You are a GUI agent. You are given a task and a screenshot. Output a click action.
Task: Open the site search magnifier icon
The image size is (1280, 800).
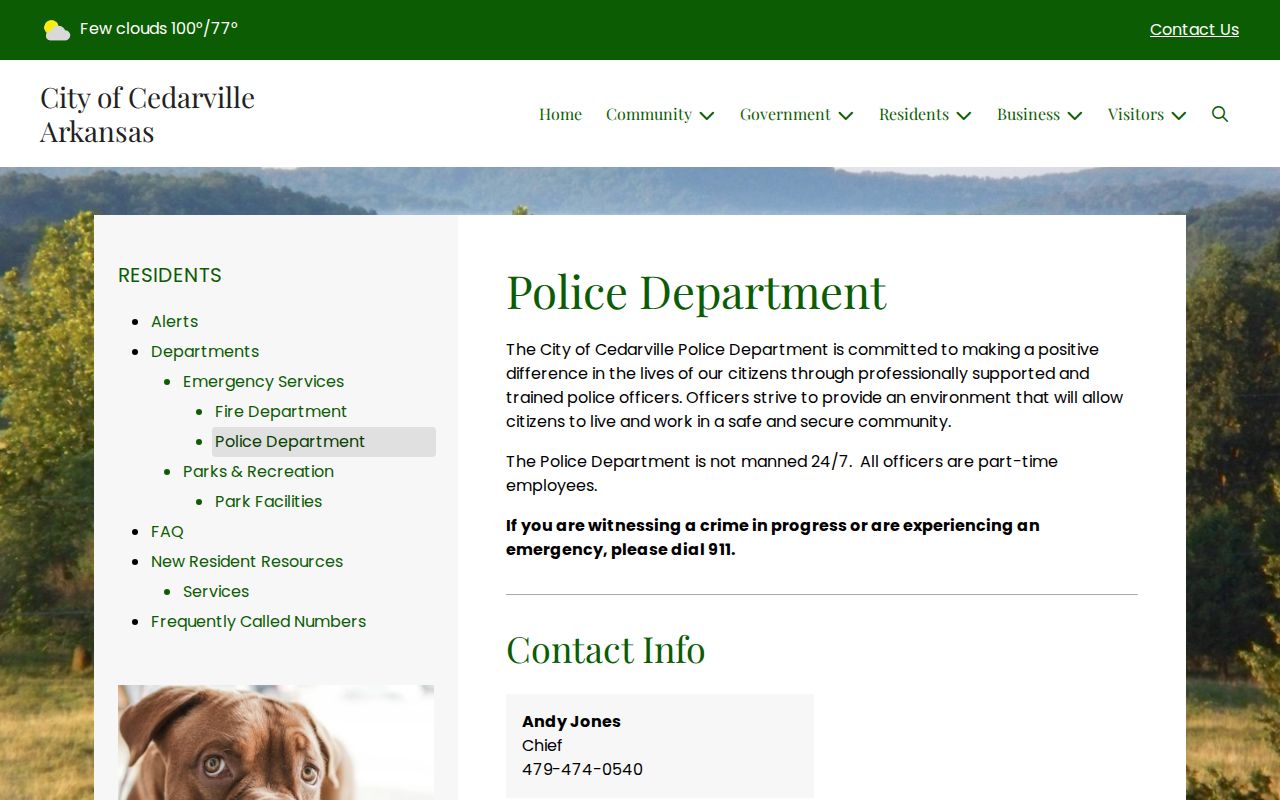1220,114
